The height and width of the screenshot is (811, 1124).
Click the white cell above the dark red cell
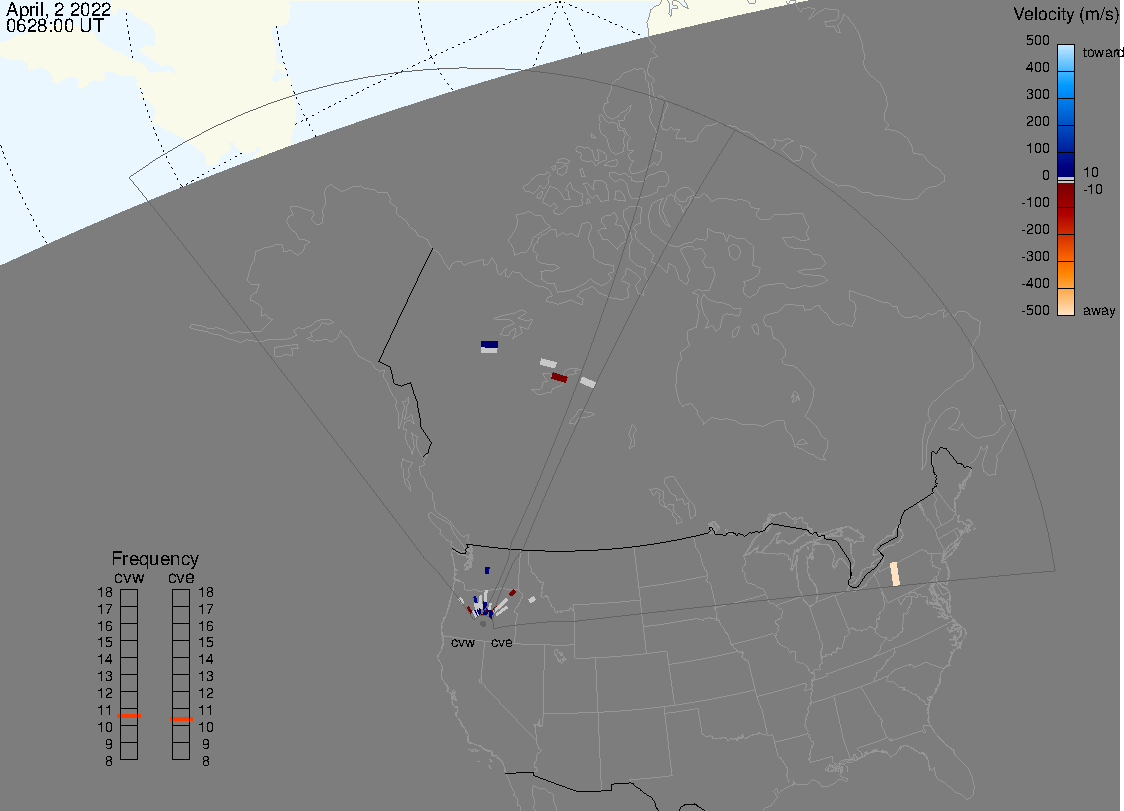tap(548, 363)
